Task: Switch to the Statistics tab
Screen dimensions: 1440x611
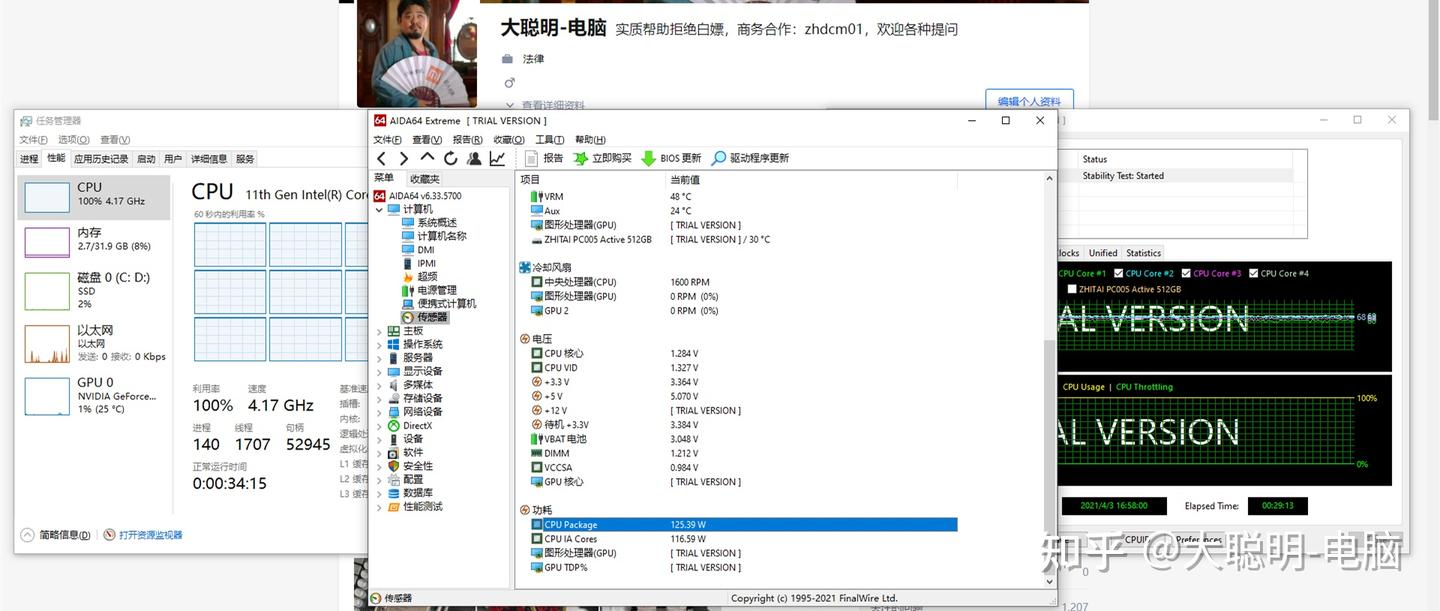Action: pyautogui.click(x=1143, y=252)
